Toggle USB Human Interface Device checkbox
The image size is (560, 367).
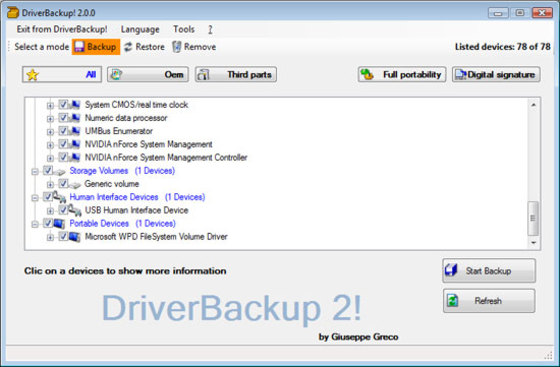[x=64, y=210]
